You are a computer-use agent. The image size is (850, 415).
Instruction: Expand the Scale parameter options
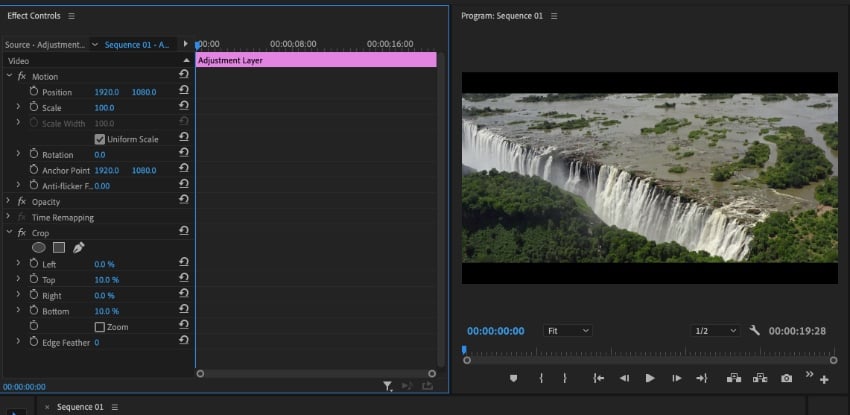tap(18, 107)
